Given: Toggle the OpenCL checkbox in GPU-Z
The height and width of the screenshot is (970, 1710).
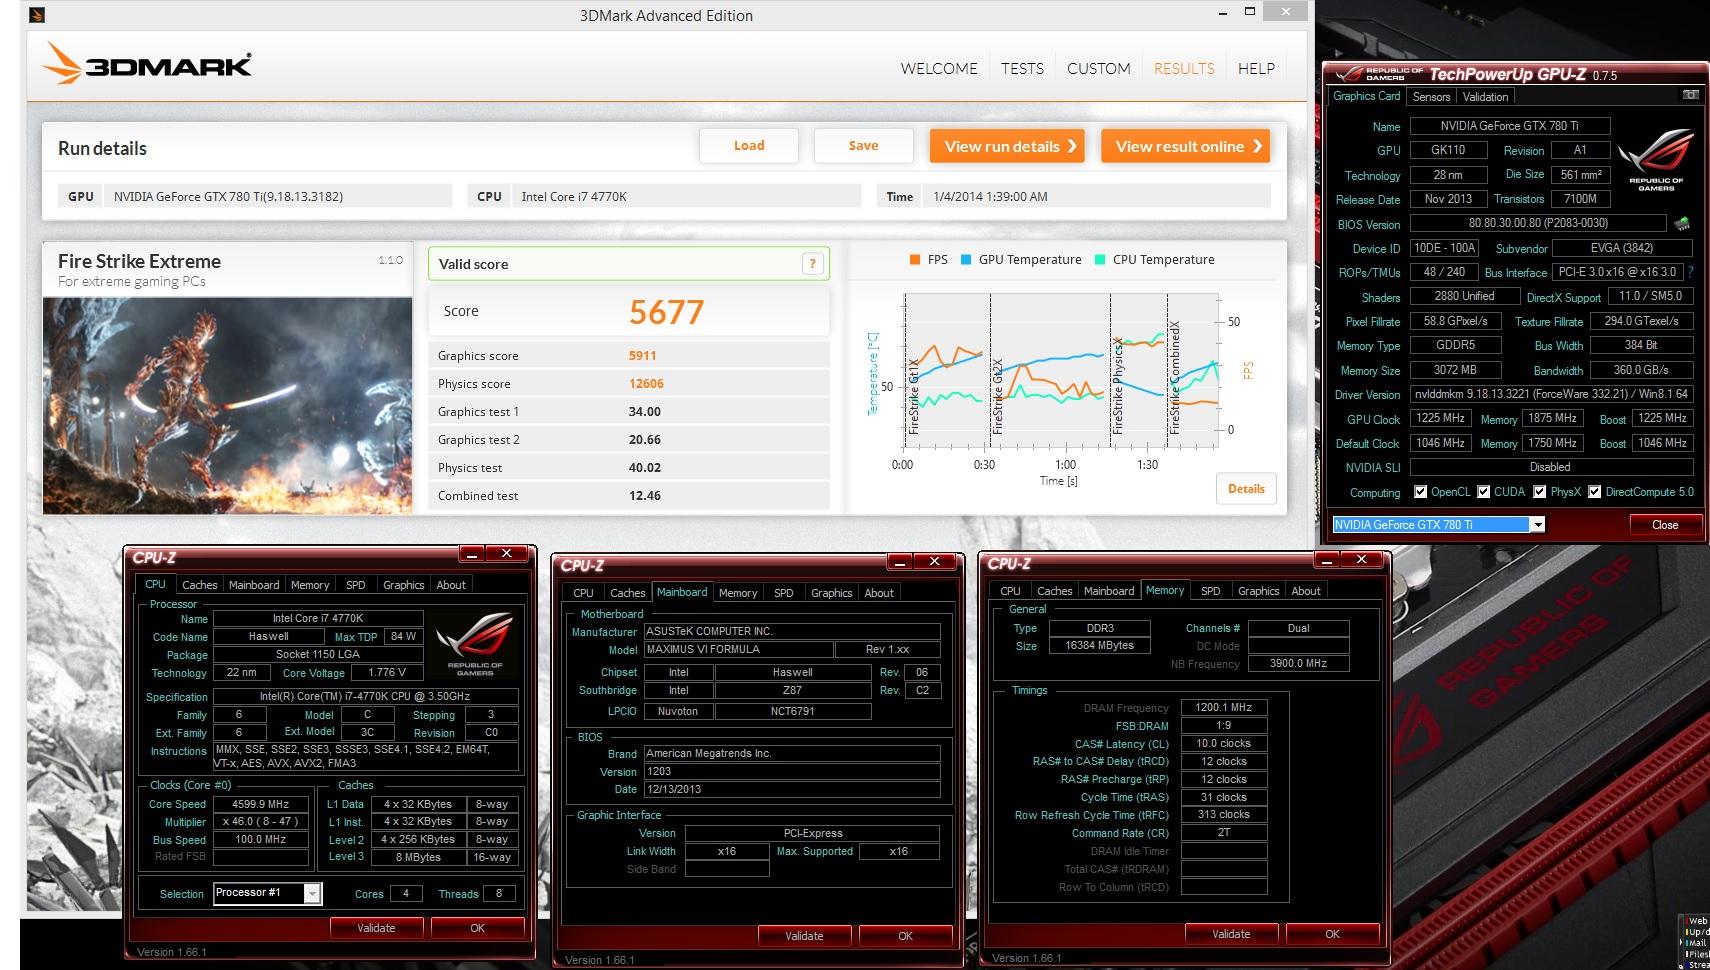Looking at the screenshot, I should (1420, 492).
